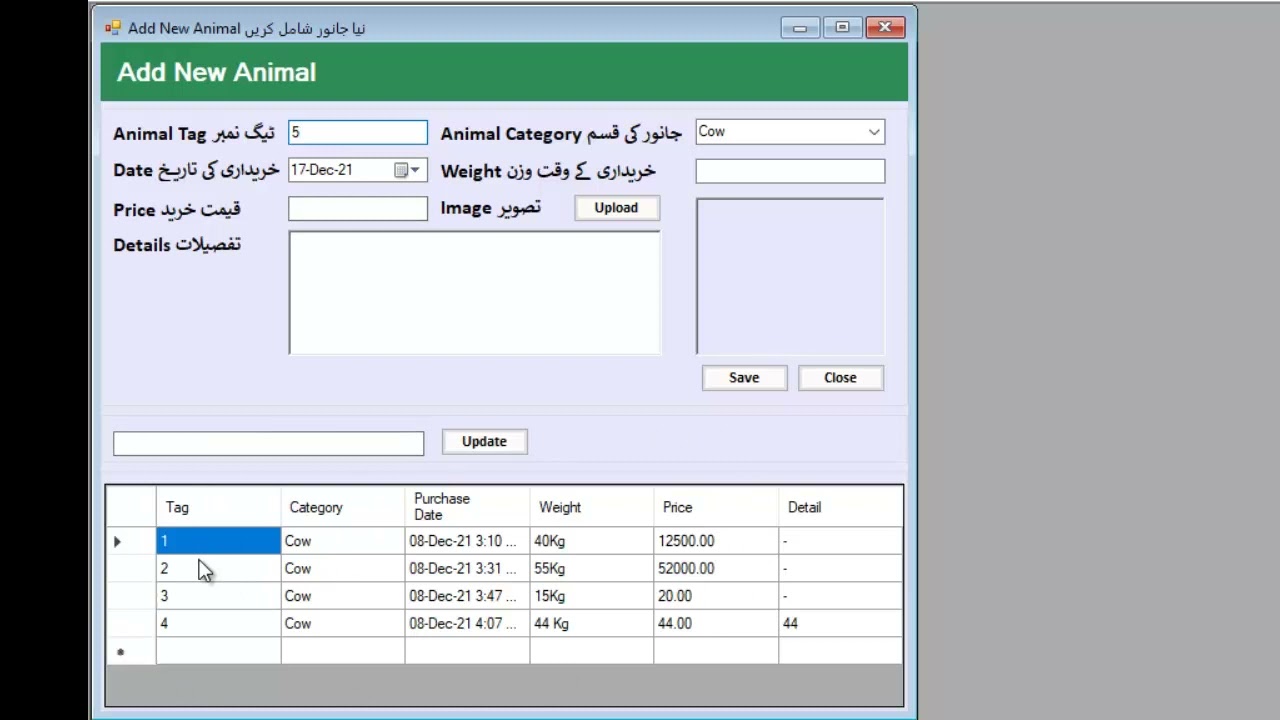The image size is (1280, 720).
Task: Sort by Price column header
Action: pyautogui.click(x=716, y=507)
